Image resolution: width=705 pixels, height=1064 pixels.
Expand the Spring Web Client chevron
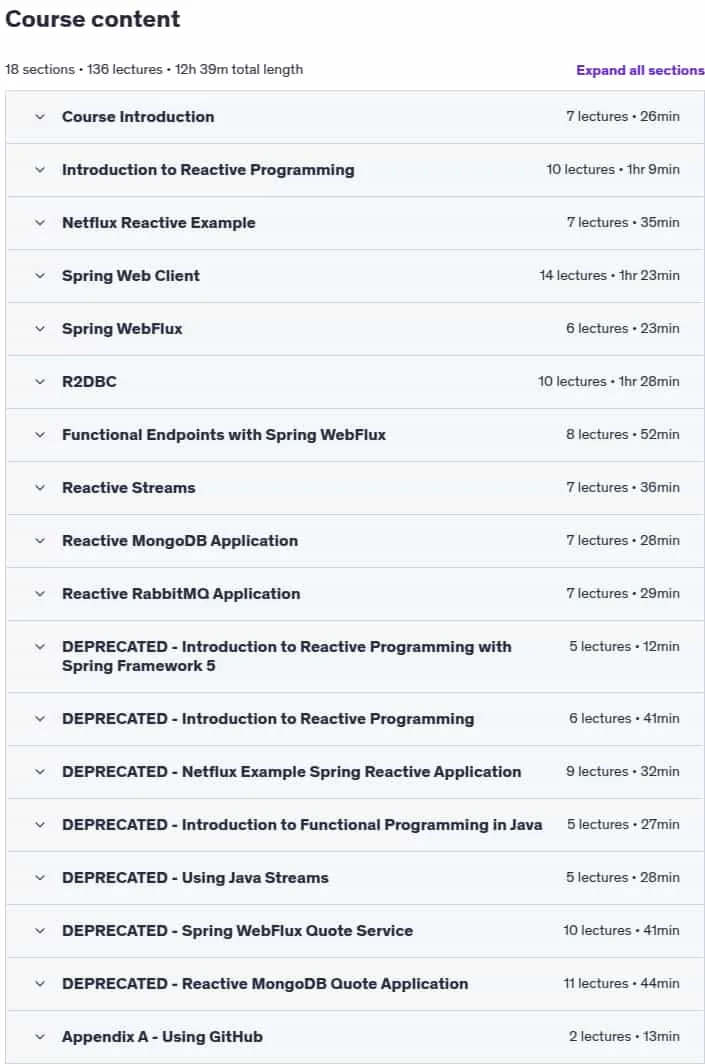click(x=40, y=276)
